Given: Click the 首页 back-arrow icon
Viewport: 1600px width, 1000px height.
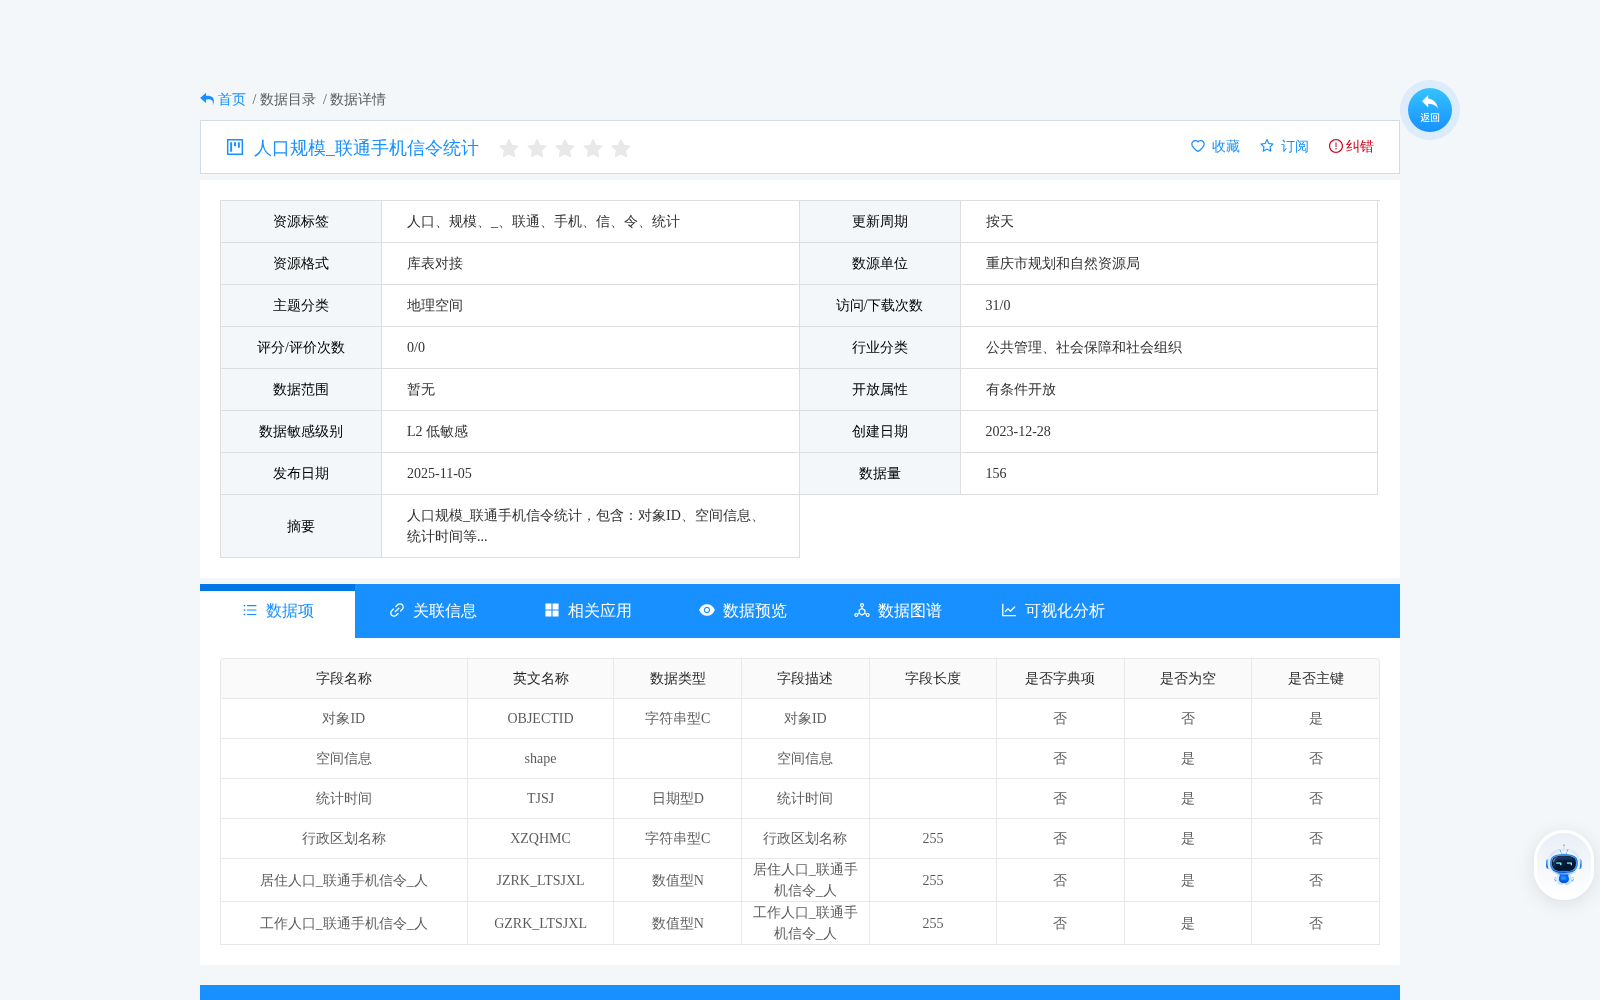Looking at the screenshot, I should pos(207,99).
